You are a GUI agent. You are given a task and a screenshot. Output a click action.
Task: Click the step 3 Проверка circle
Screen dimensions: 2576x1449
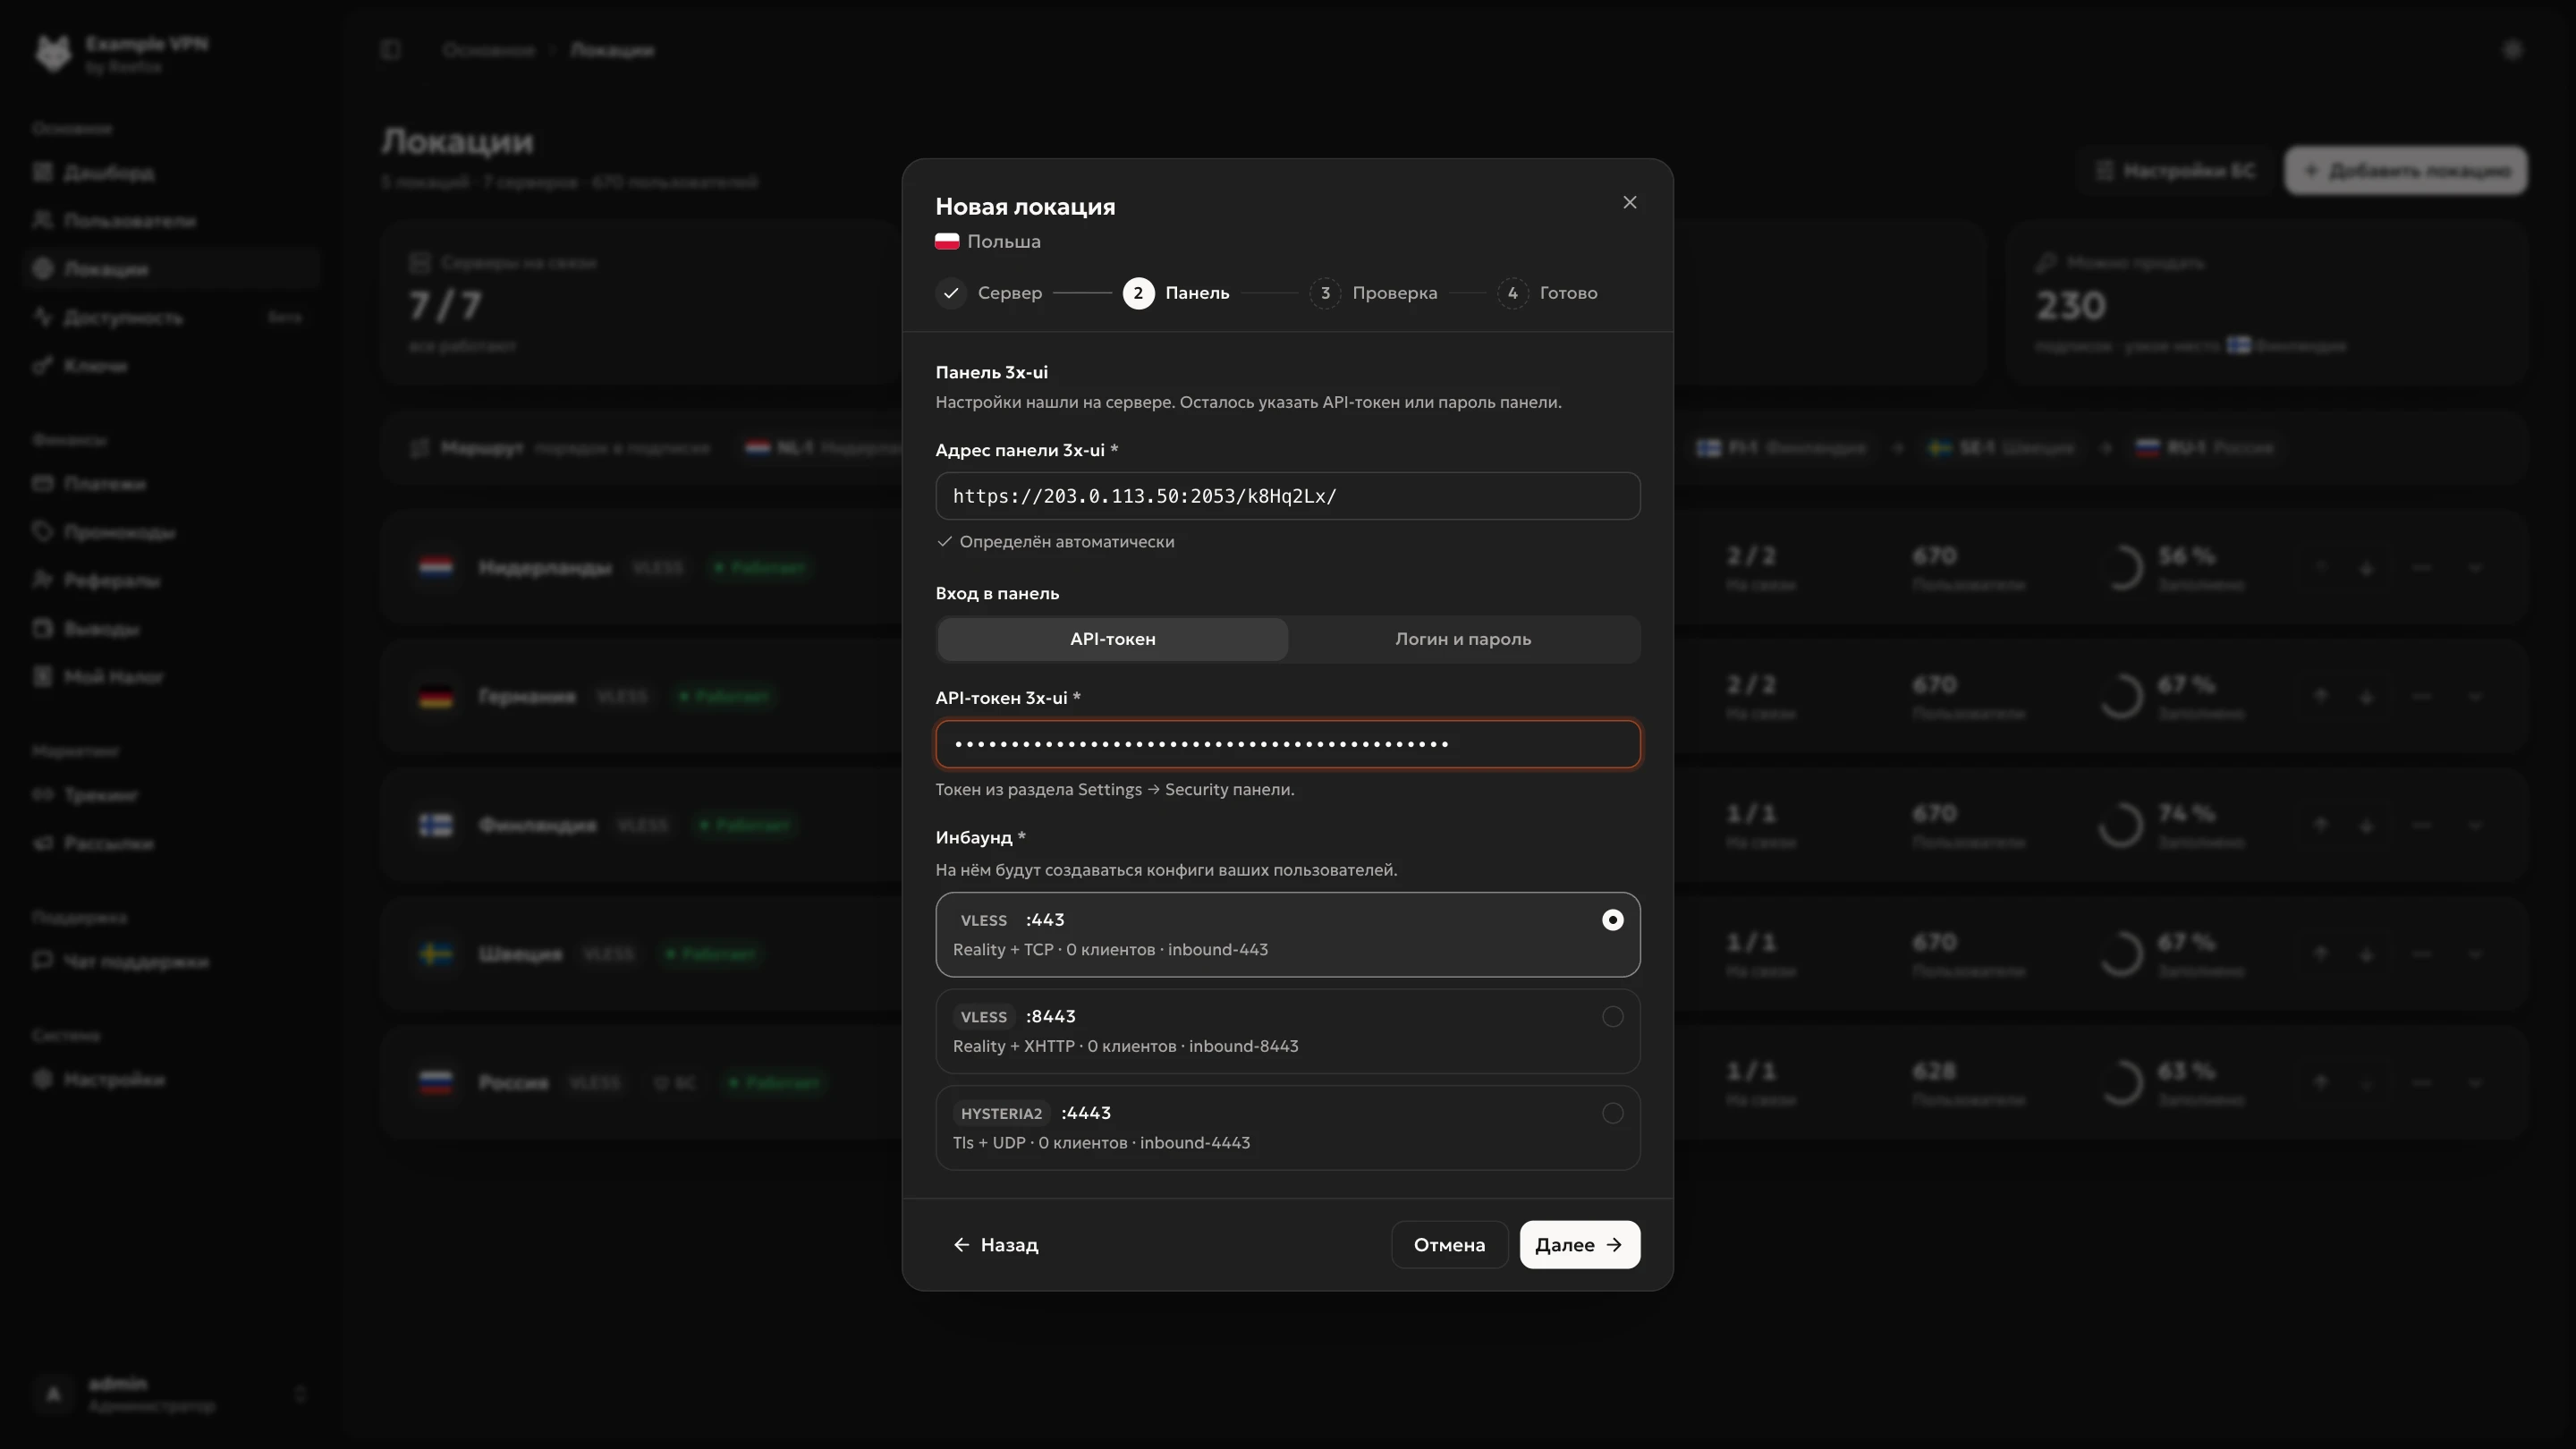coord(1325,293)
